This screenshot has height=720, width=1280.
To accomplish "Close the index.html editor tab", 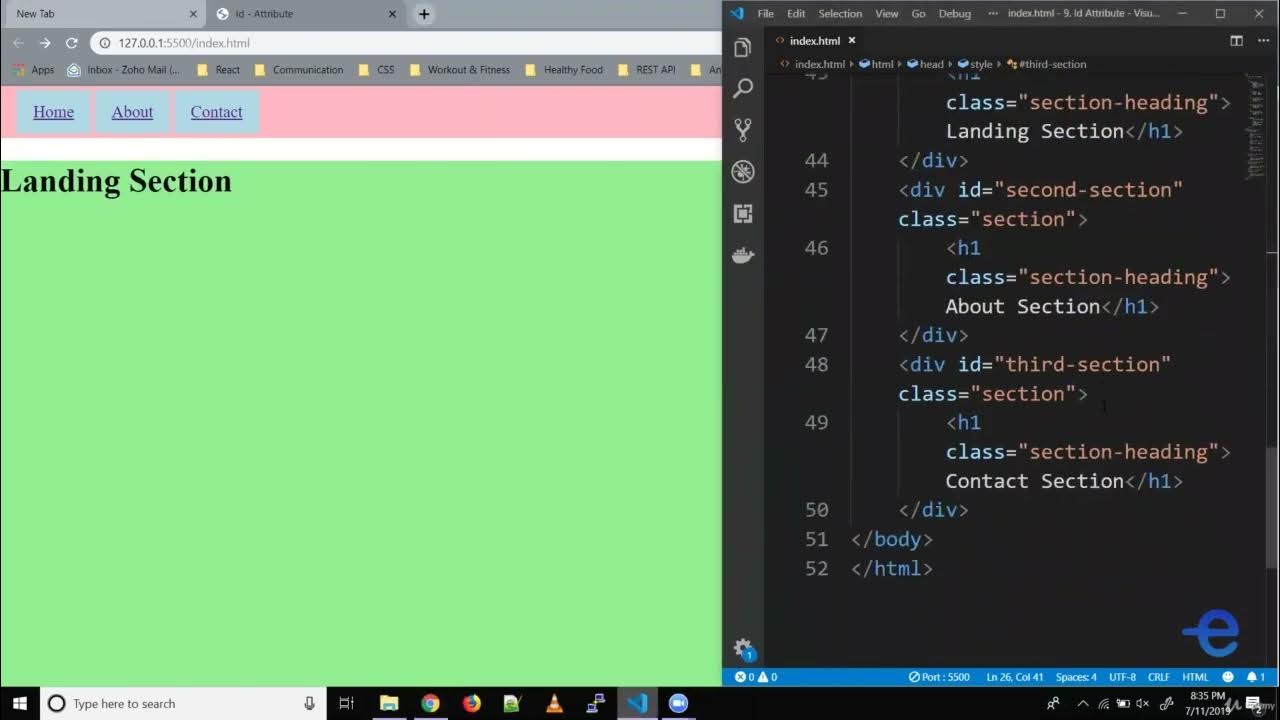I will tap(852, 41).
